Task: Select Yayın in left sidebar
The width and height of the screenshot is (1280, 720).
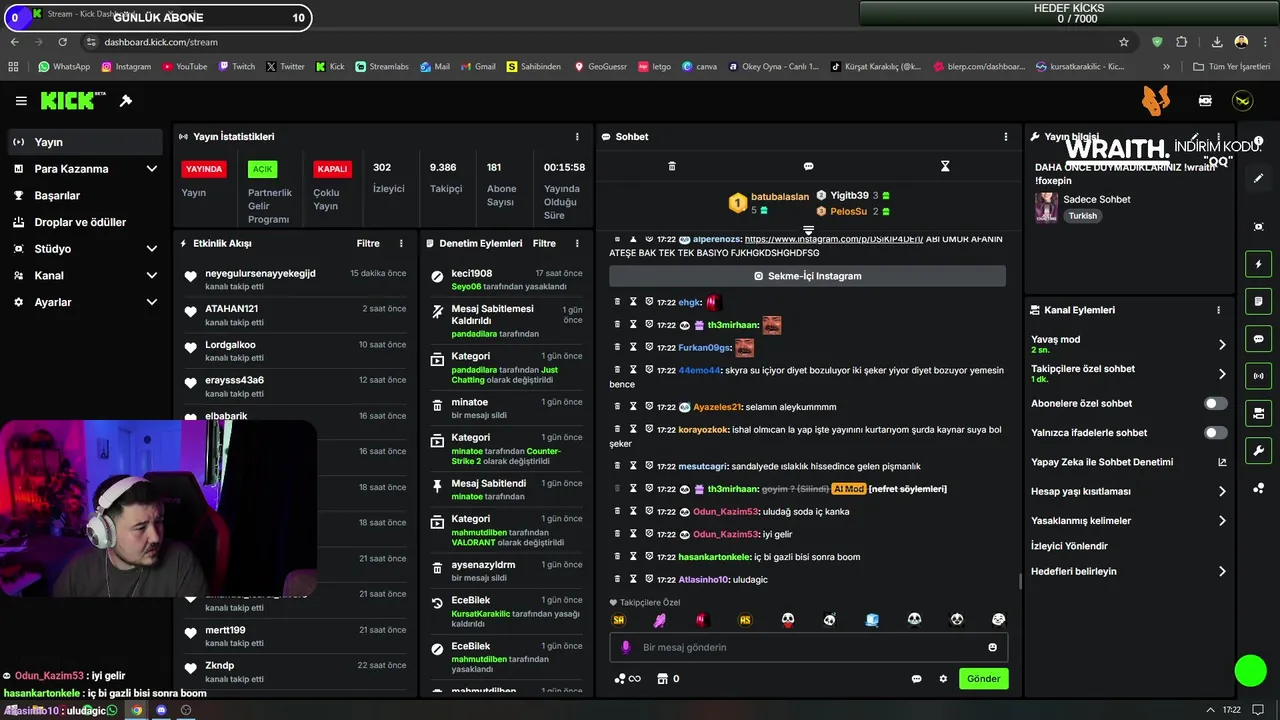Action: click(83, 142)
